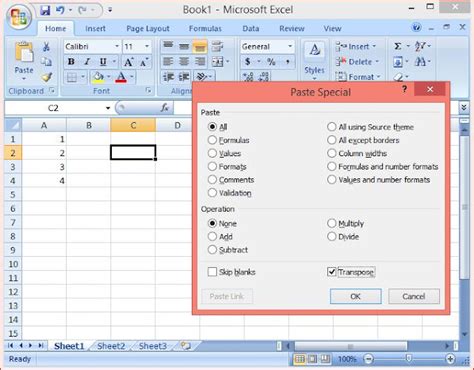Select the Format Painter brush icon
474x370 pixels.
47,77
